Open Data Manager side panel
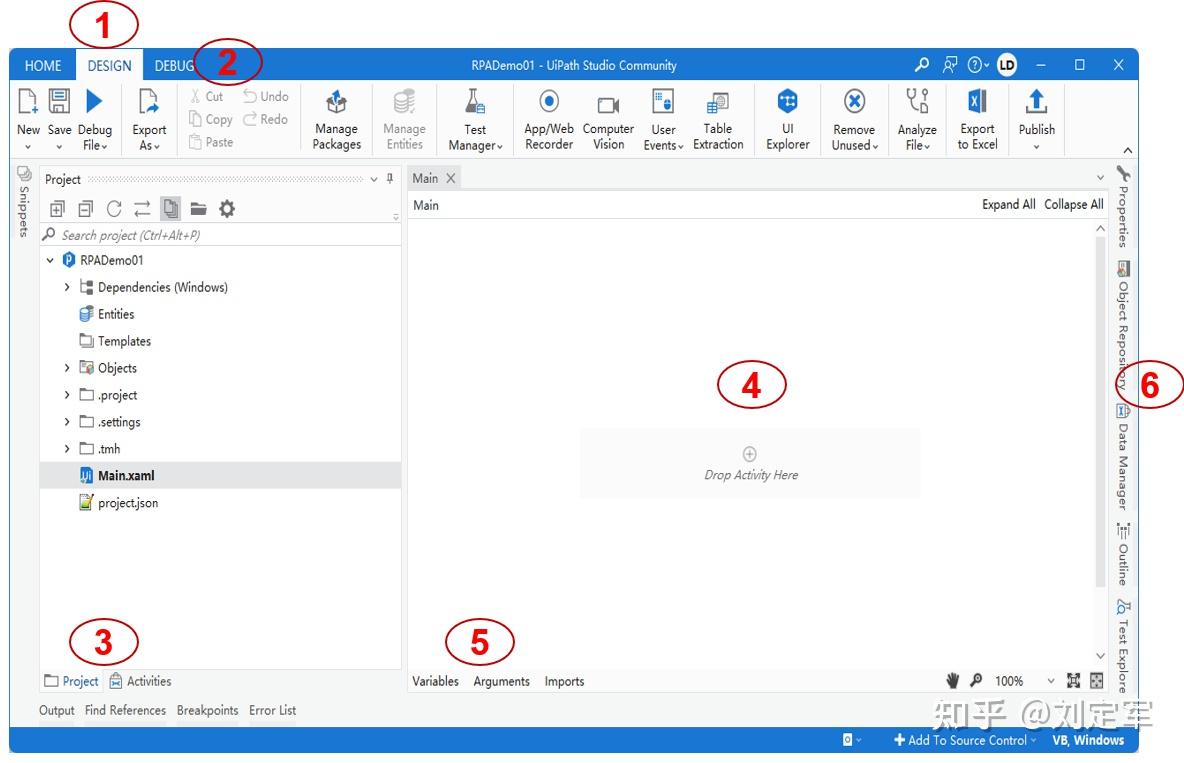The width and height of the screenshot is (1184, 763). tap(1123, 456)
